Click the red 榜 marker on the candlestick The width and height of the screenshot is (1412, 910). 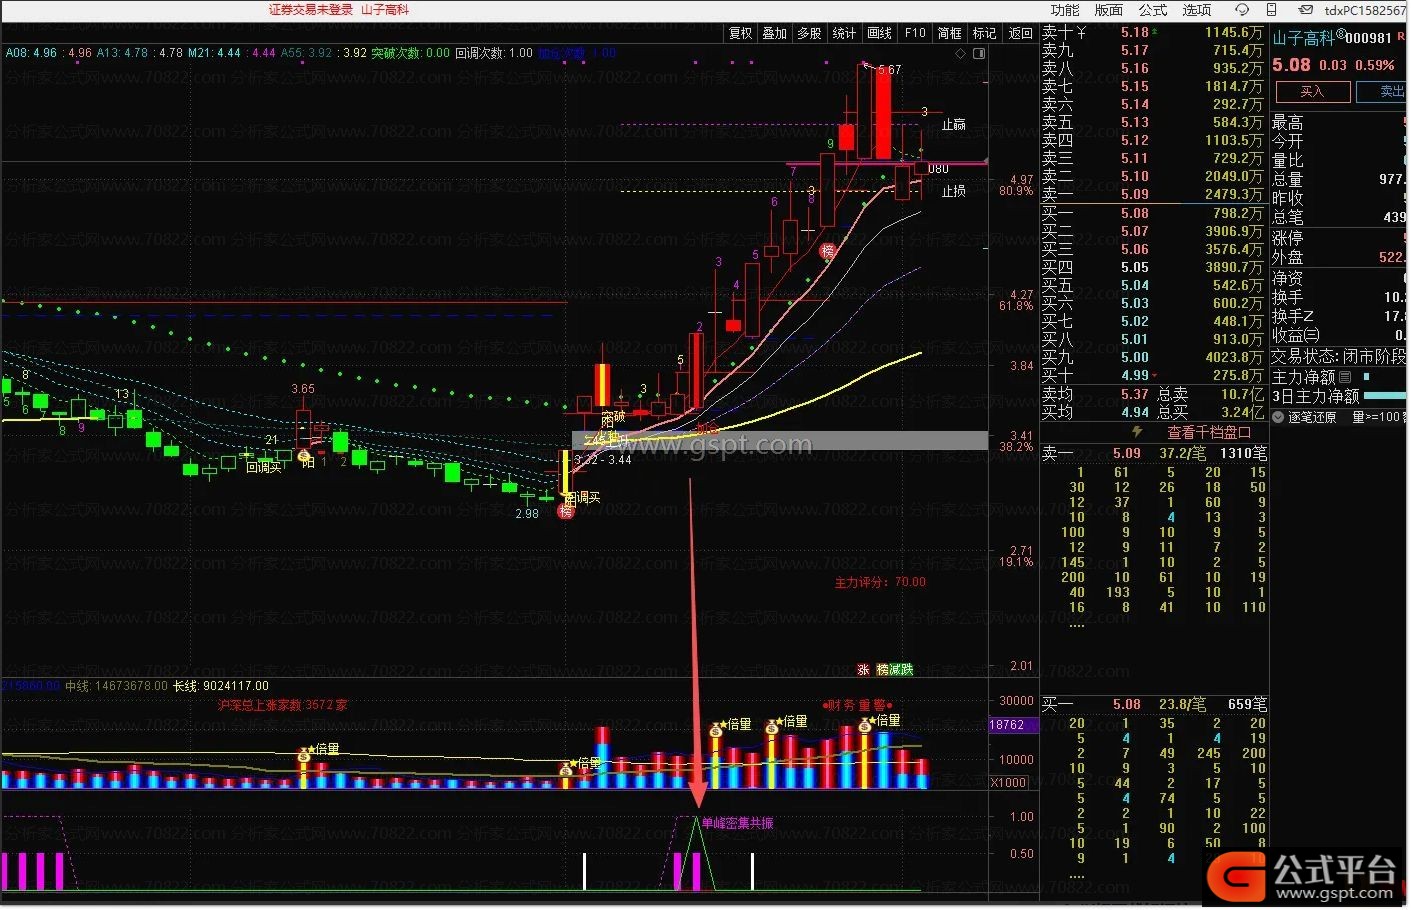tap(827, 251)
